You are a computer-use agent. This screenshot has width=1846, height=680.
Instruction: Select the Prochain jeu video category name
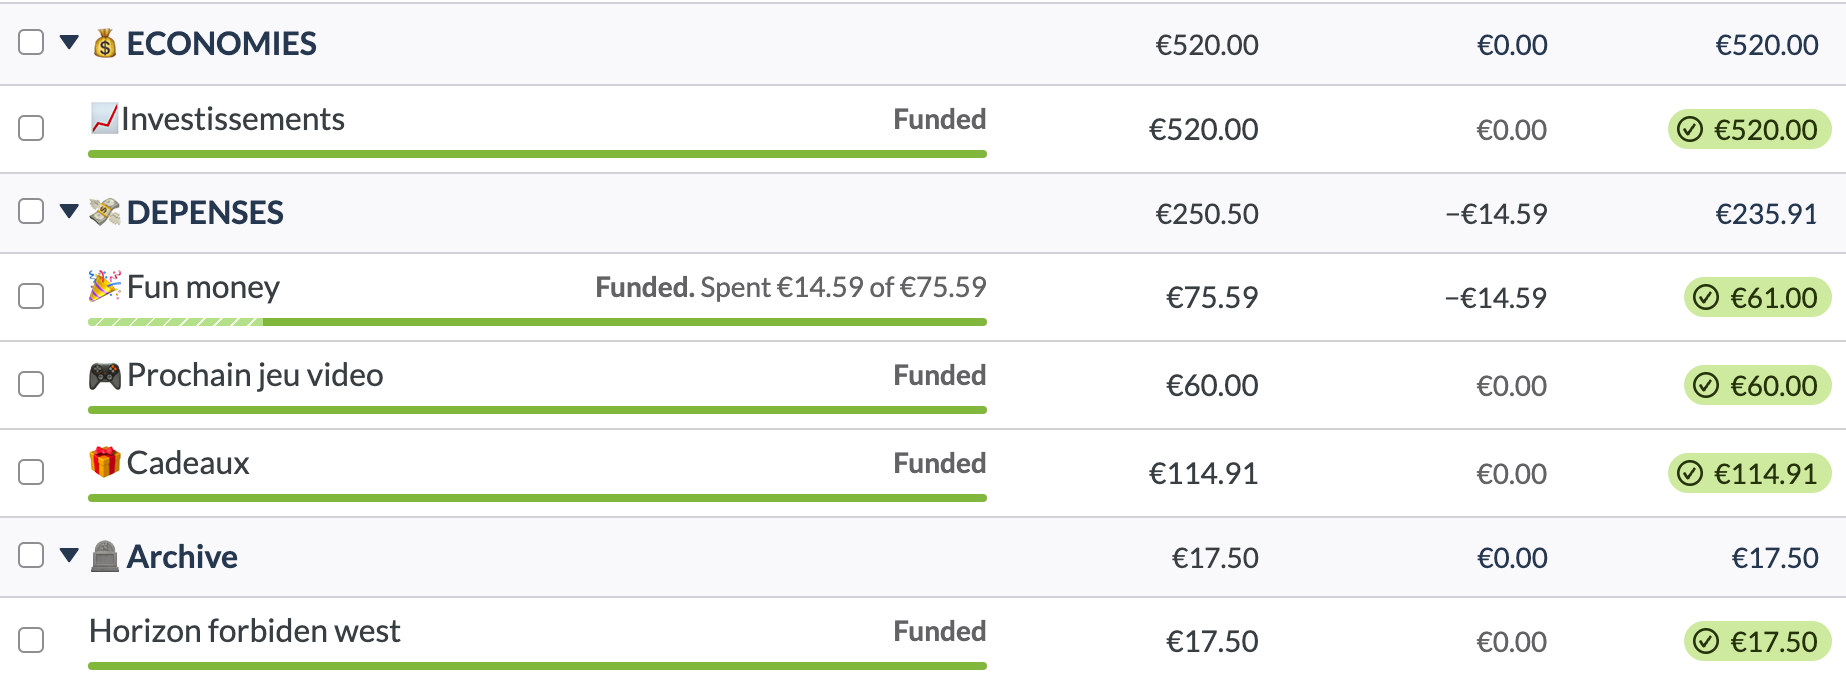255,375
